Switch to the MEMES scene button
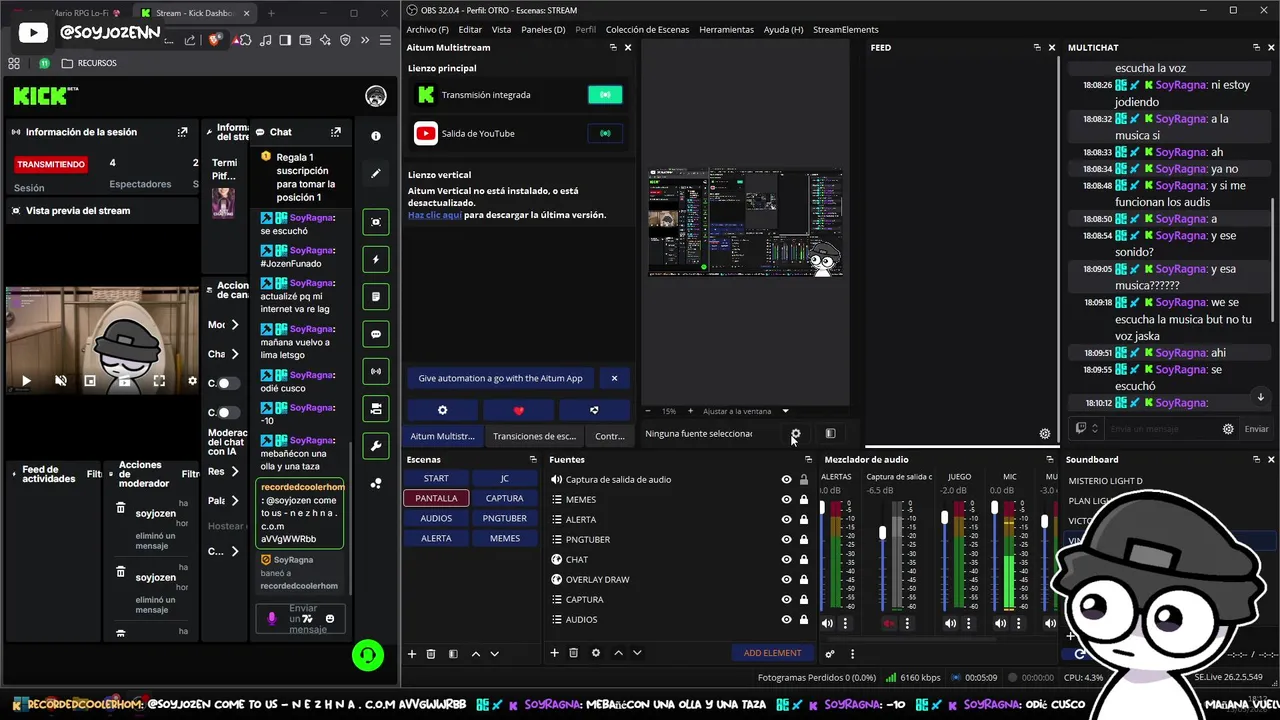 click(504, 538)
